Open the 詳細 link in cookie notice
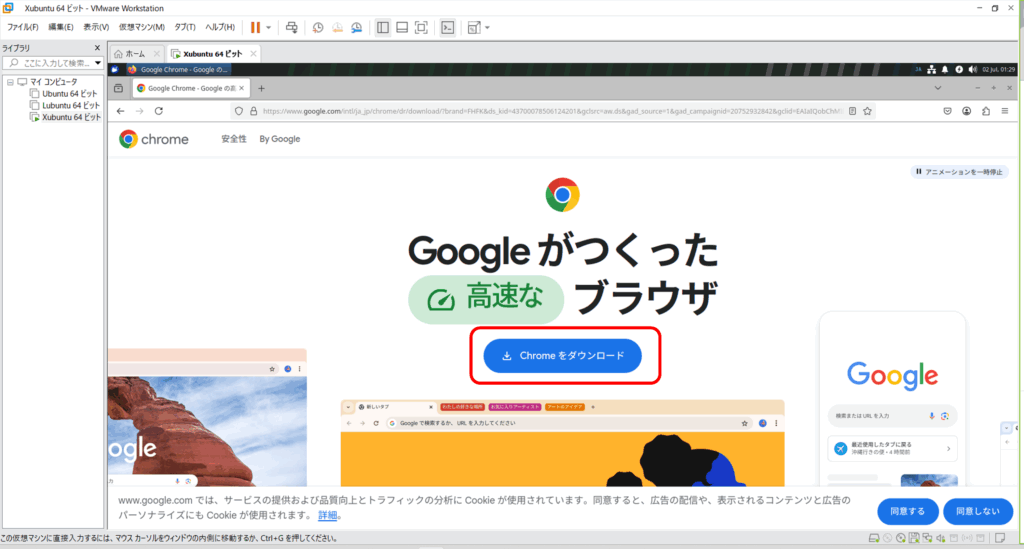This screenshot has height=549, width=1024. [327, 516]
